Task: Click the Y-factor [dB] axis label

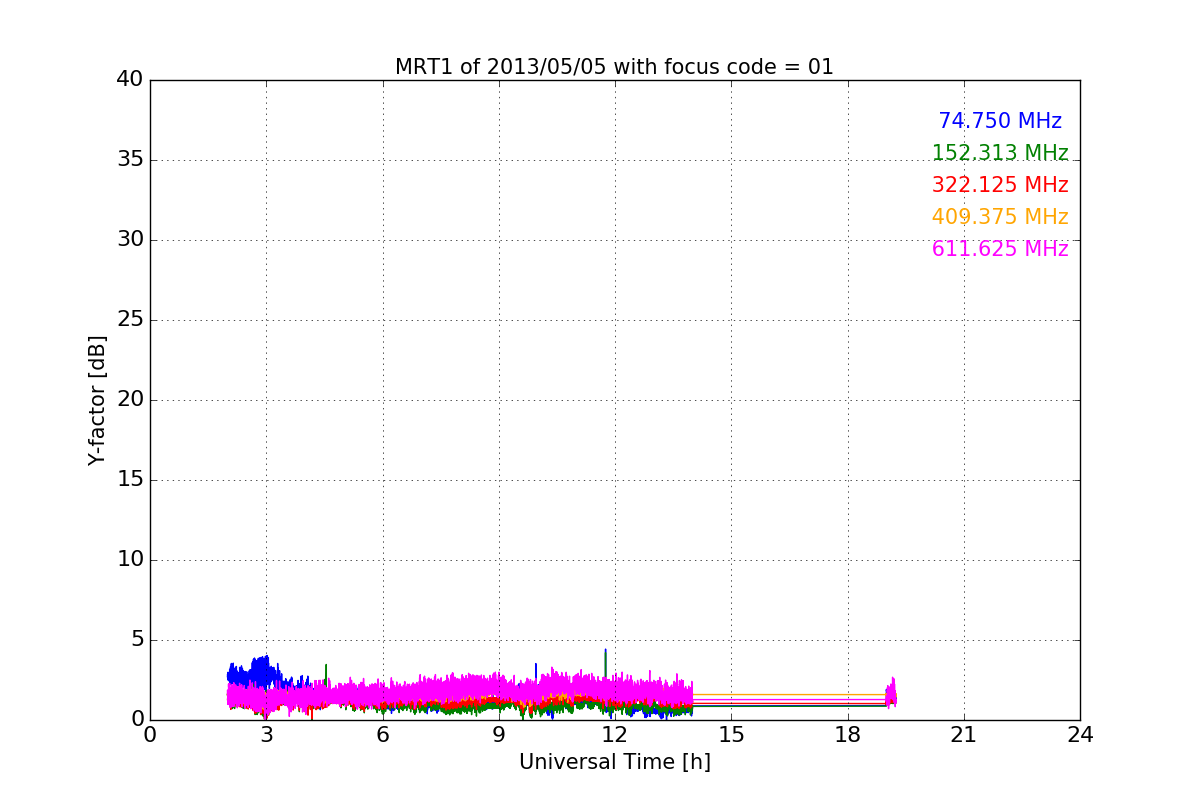Action: click(97, 400)
